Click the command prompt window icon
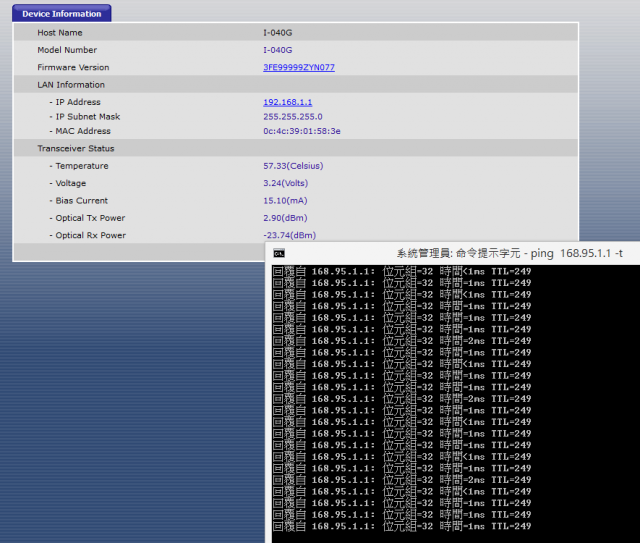The width and height of the screenshot is (640, 543). pos(279,254)
